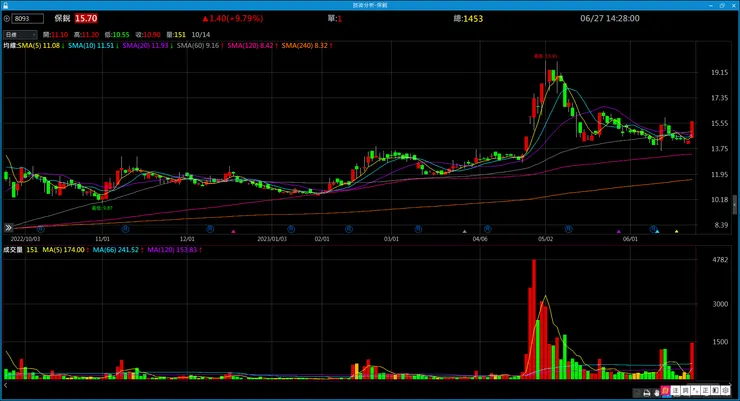This screenshot has width=740, height=401.
Task: Click the timestamp 06/27 14:28:00
Action: pyautogui.click(x=610, y=18)
